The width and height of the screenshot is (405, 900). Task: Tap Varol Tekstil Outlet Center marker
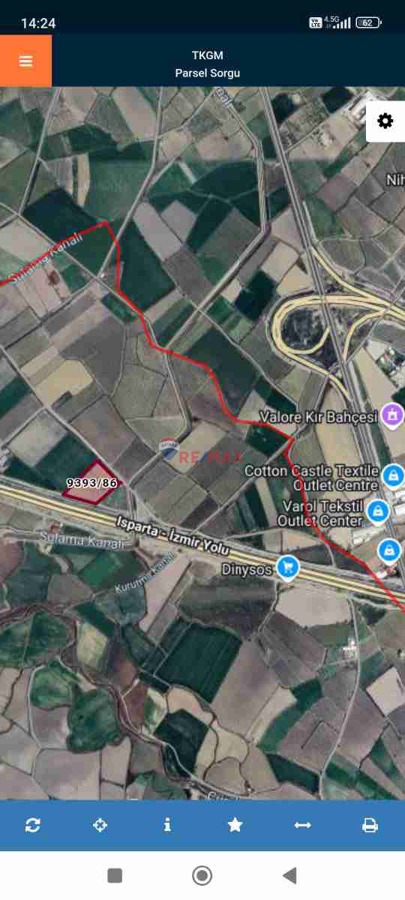click(x=377, y=511)
